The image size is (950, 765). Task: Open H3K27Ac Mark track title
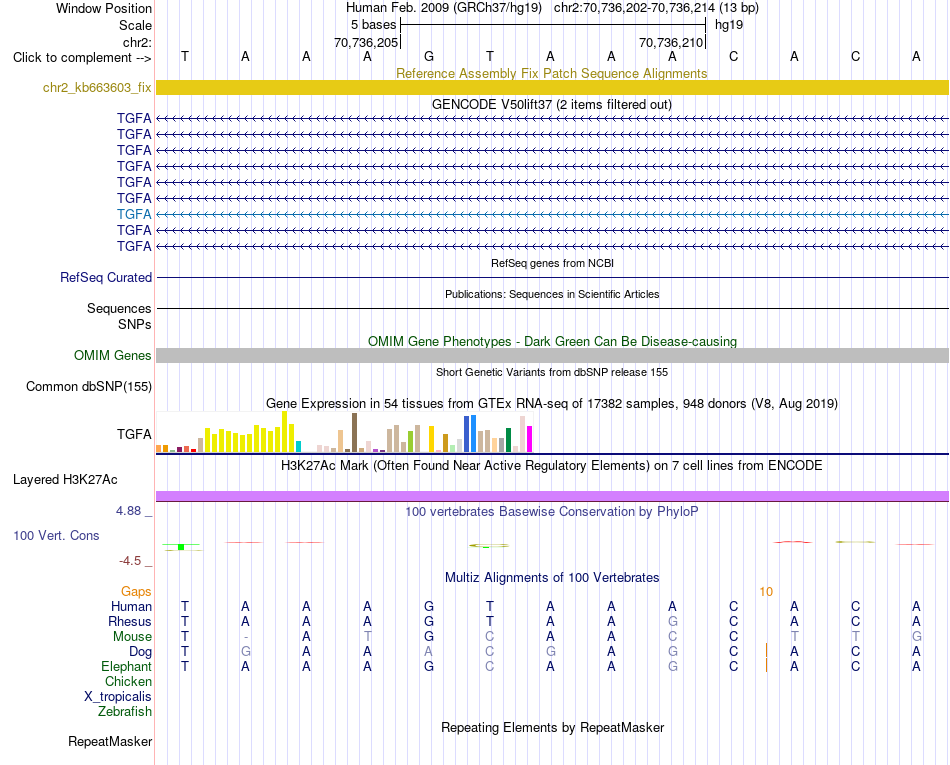(x=552, y=466)
